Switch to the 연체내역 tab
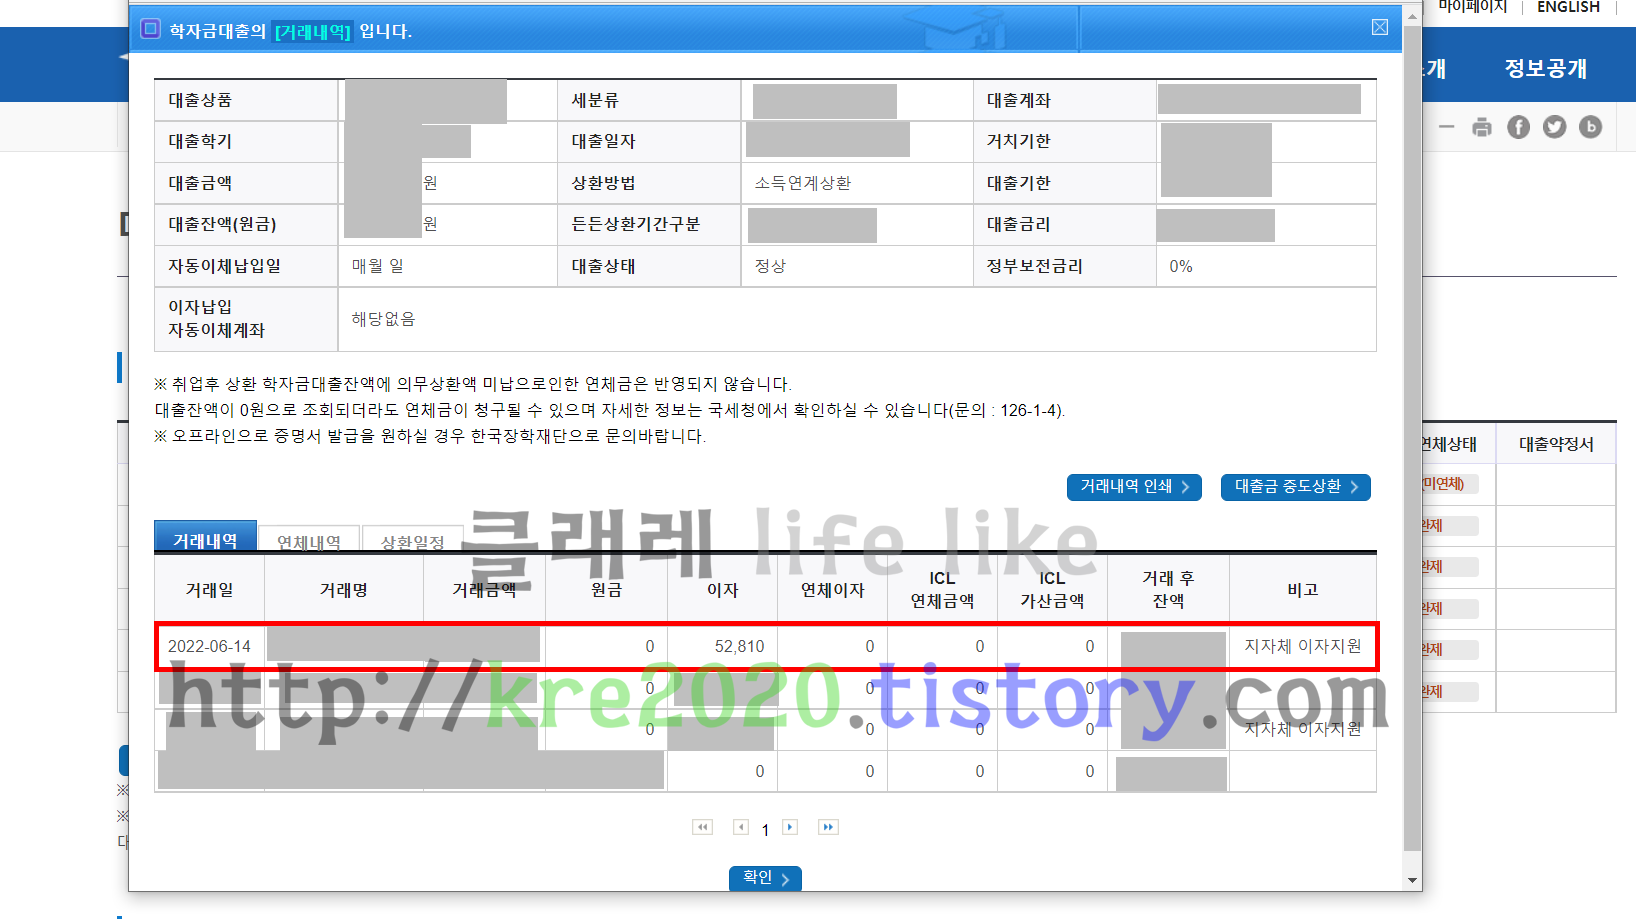 (x=309, y=540)
